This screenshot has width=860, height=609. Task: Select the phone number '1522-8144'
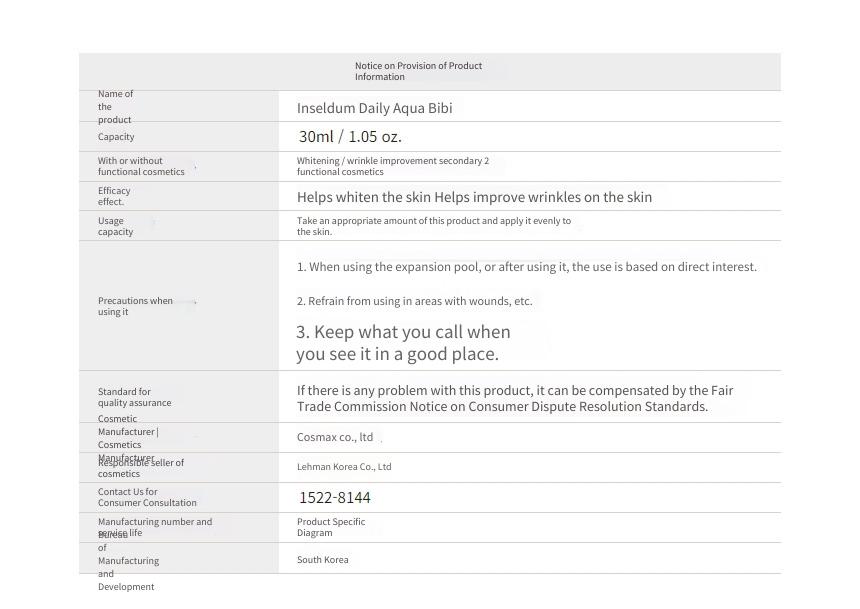click(x=335, y=498)
